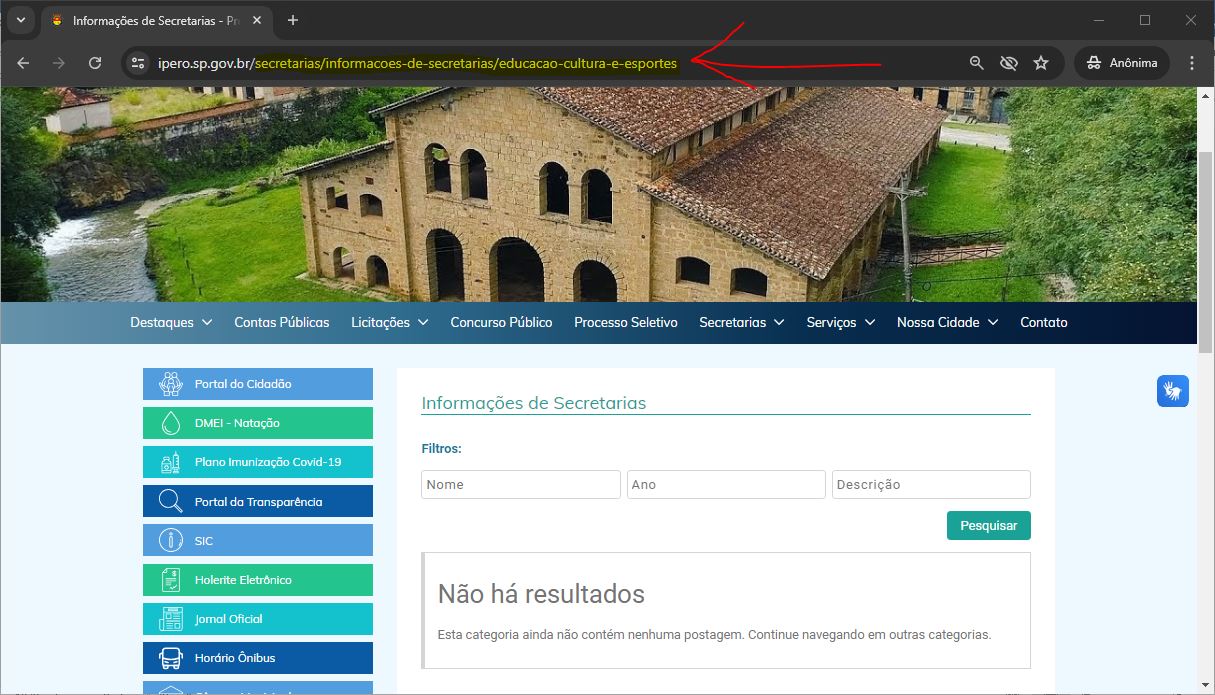The image size is (1215, 695).
Task: Go to the Concurso Público page
Action: (x=501, y=322)
